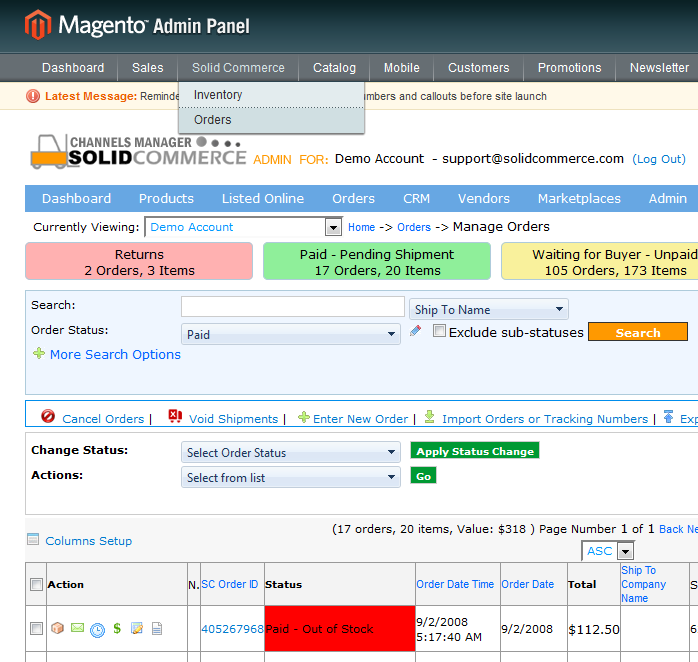
Task: Switch to the blue Orders tab
Action: [x=353, y=199]
